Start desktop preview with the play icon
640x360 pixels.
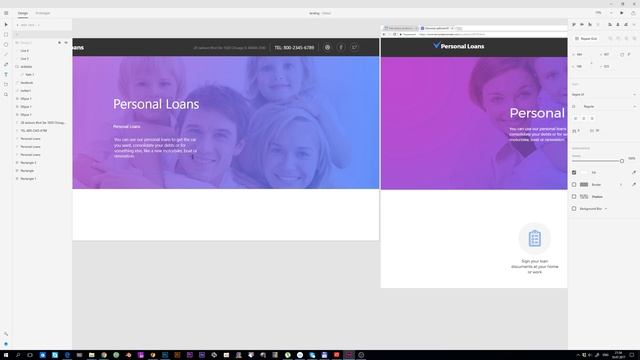(622, 13)
